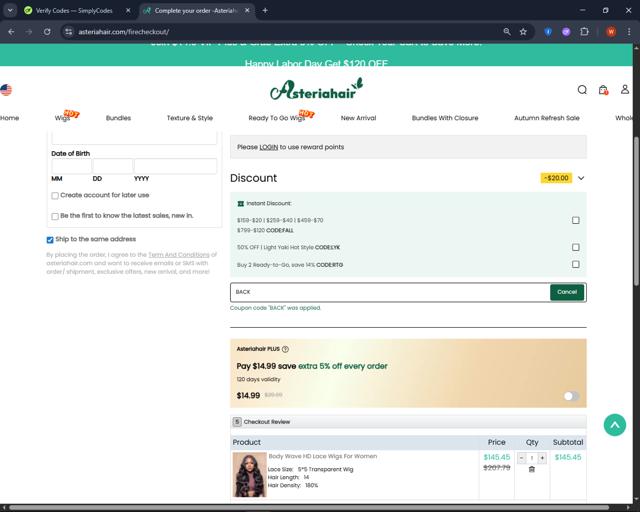Open the site search icon

click(x=582, y=89)
